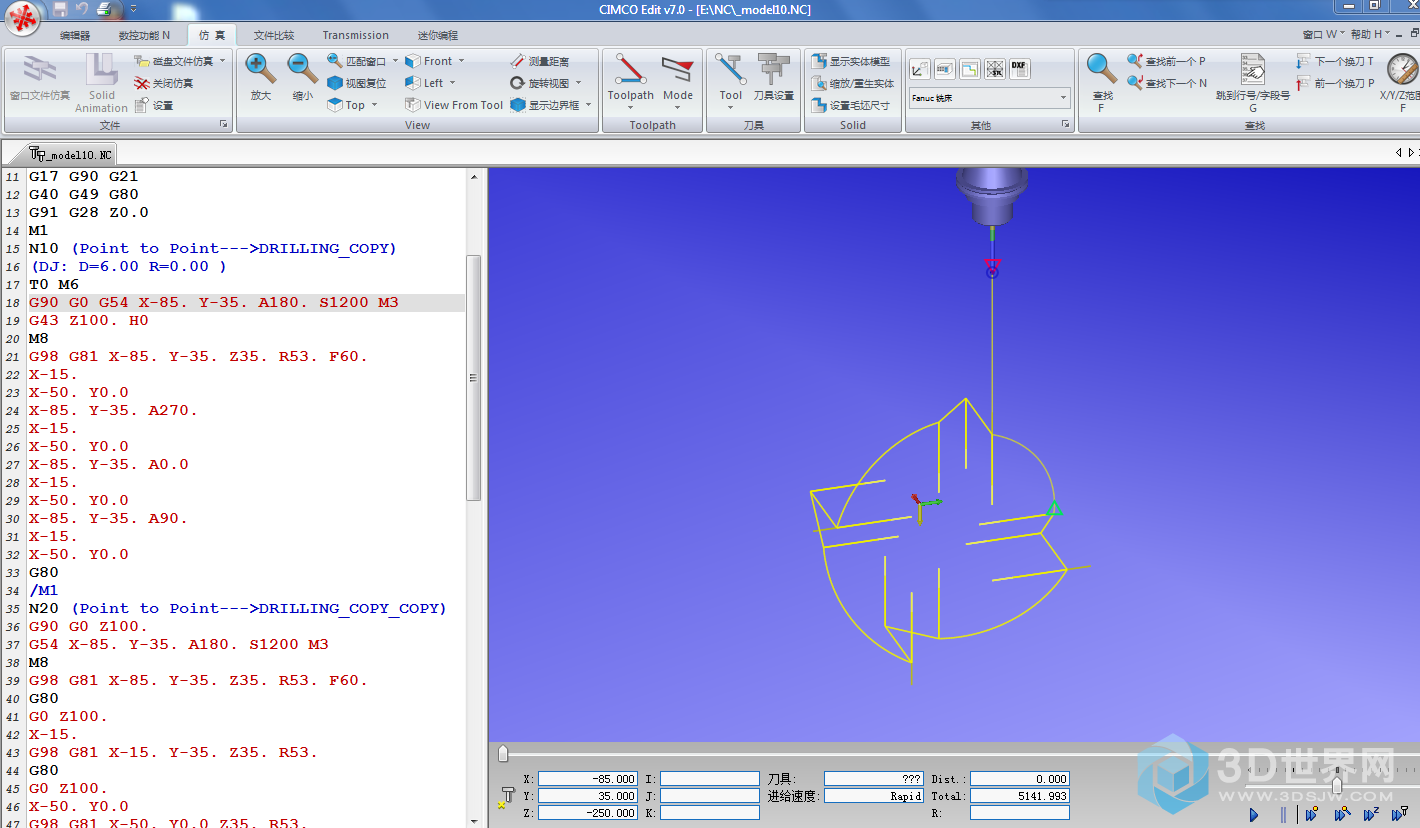Click the axis display icon in 其他 group

pyautogui.click(x=919, y=69)
